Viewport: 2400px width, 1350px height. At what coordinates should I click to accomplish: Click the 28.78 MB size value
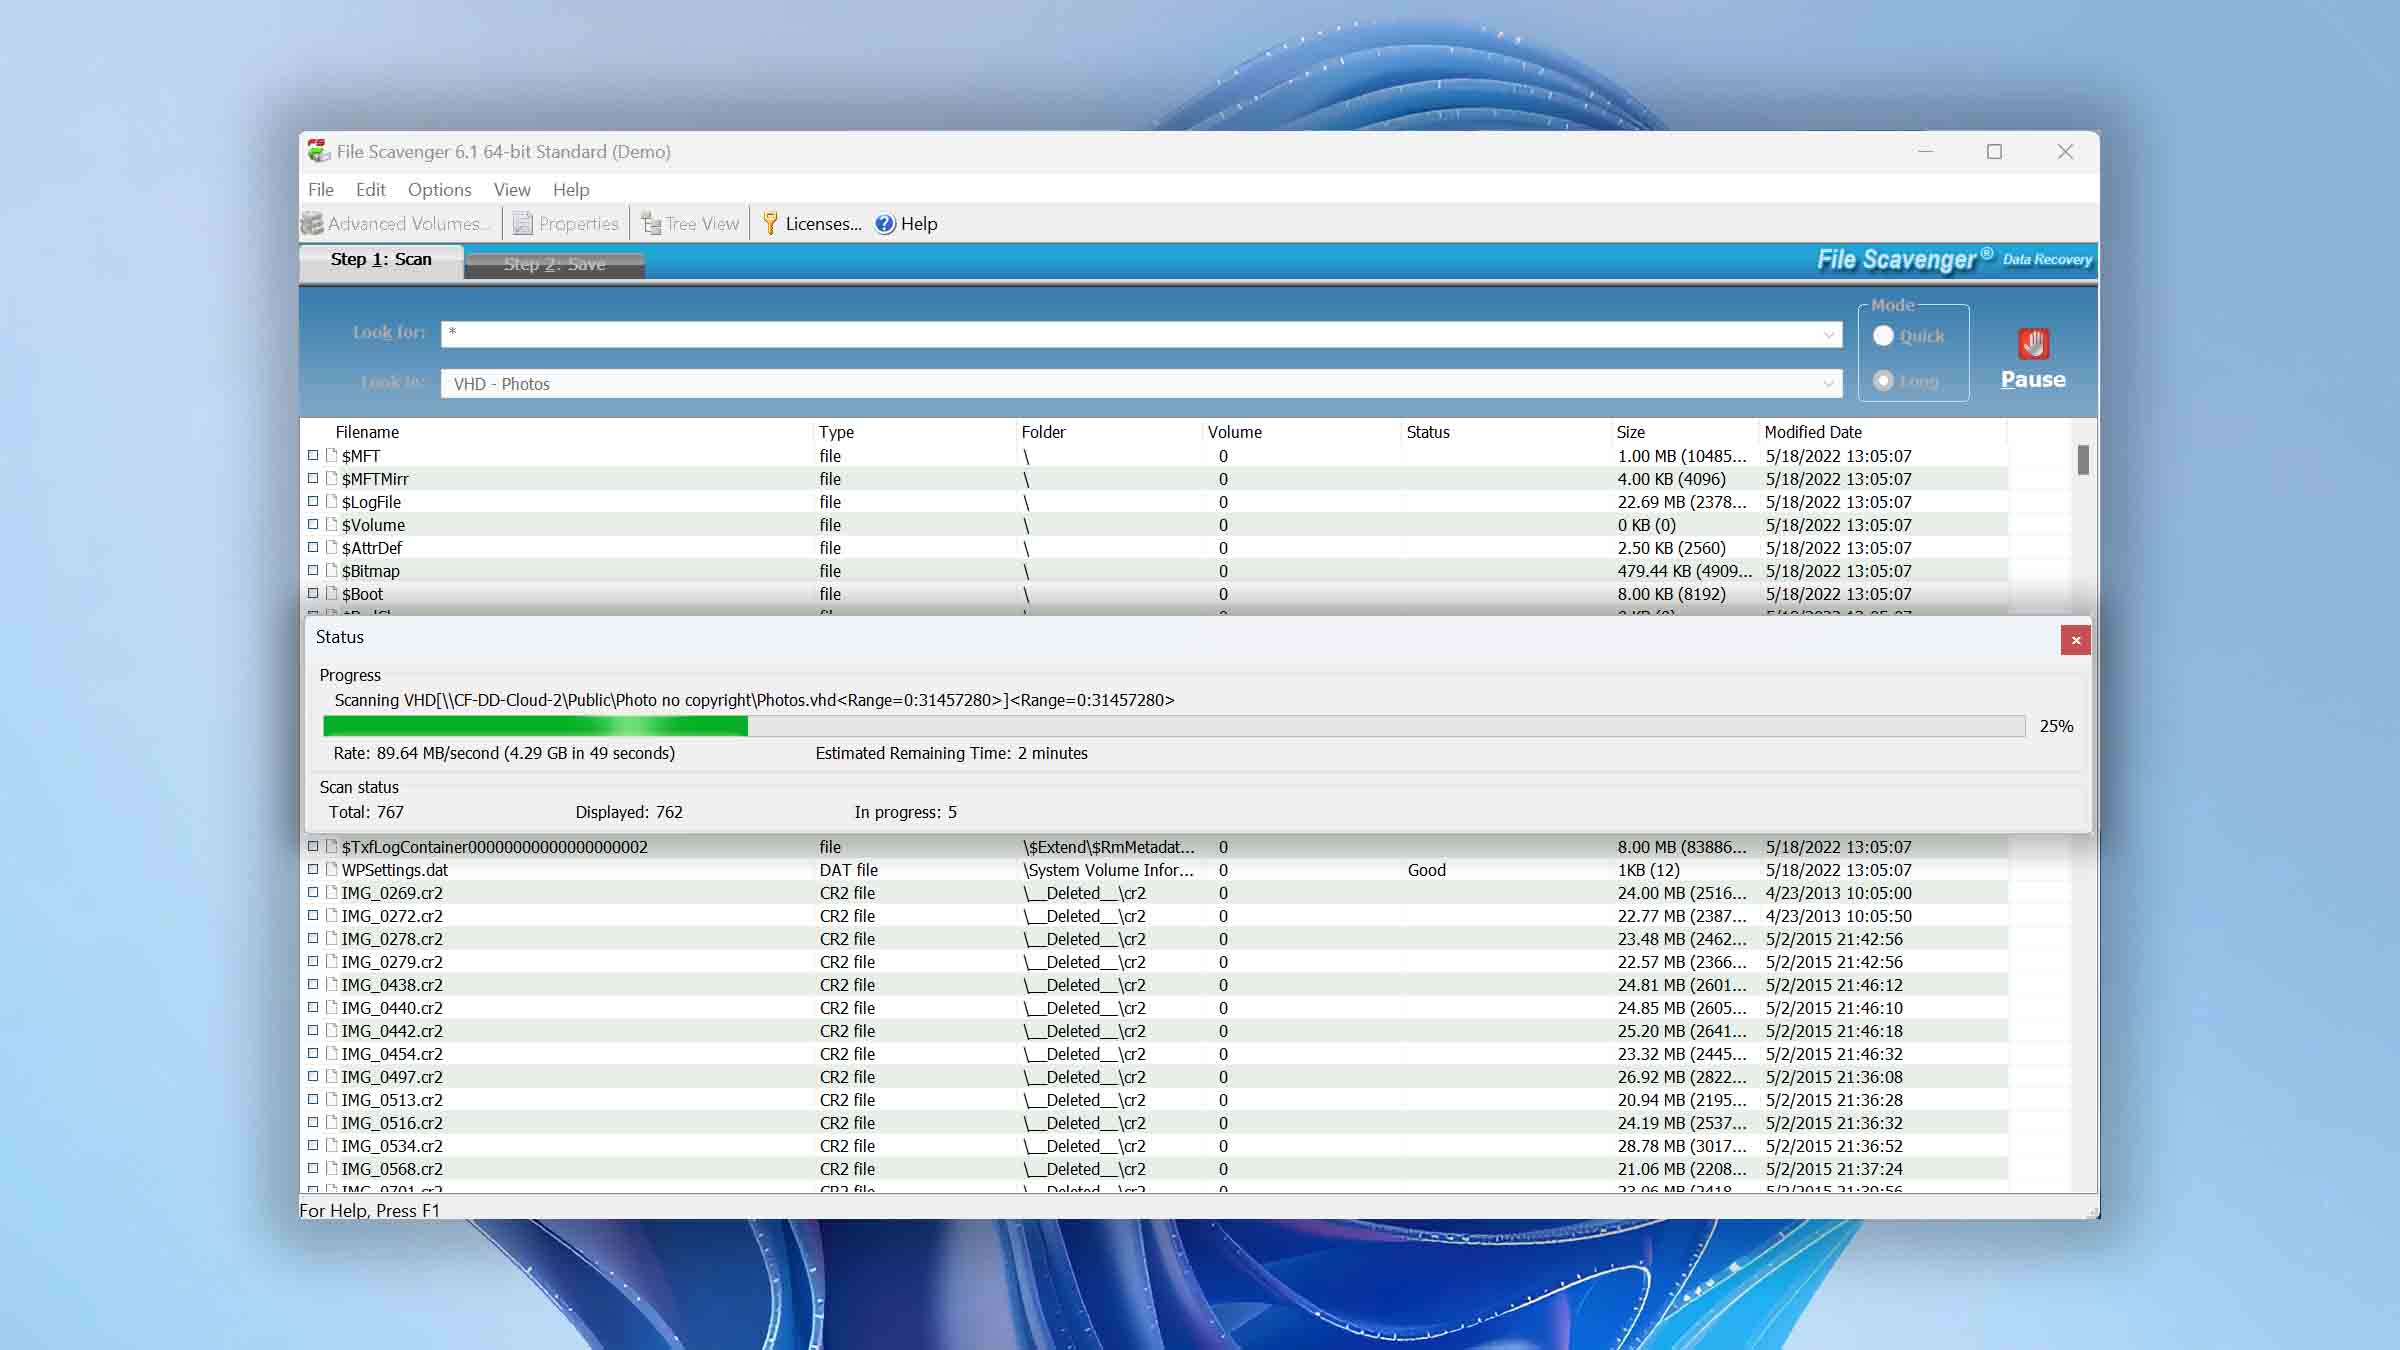(x=1682, y=1146)
